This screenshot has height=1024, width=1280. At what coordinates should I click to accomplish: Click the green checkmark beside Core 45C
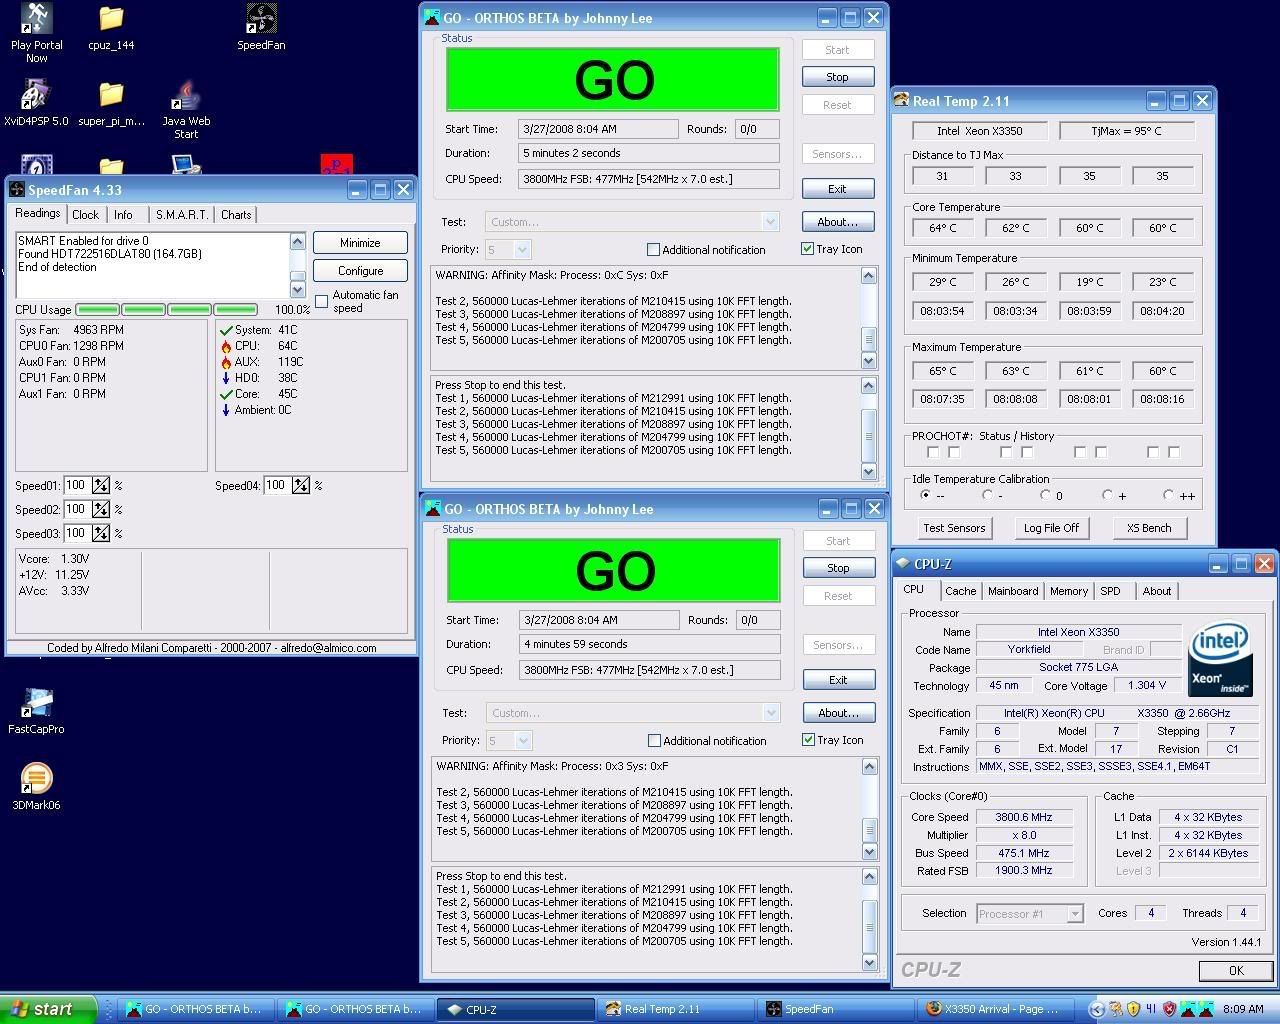(226, 394)
